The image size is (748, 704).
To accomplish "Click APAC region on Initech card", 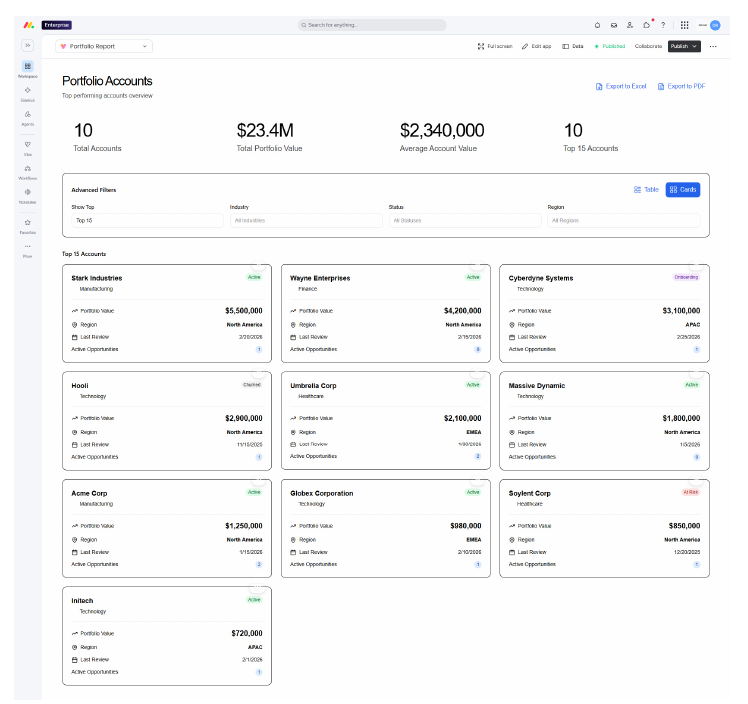I will pyautogui.click(x=255, y=647).
